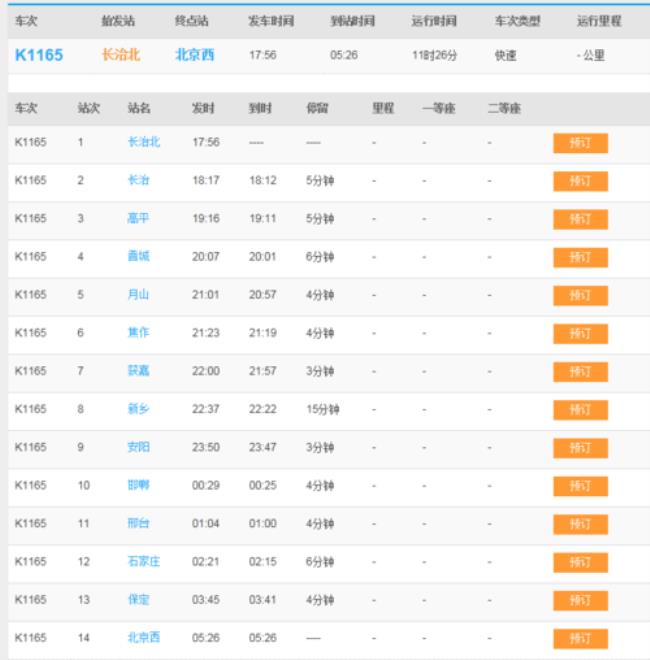The image size is (650, 660).
Task: Open the 邢台 station link
Action: 139,523
